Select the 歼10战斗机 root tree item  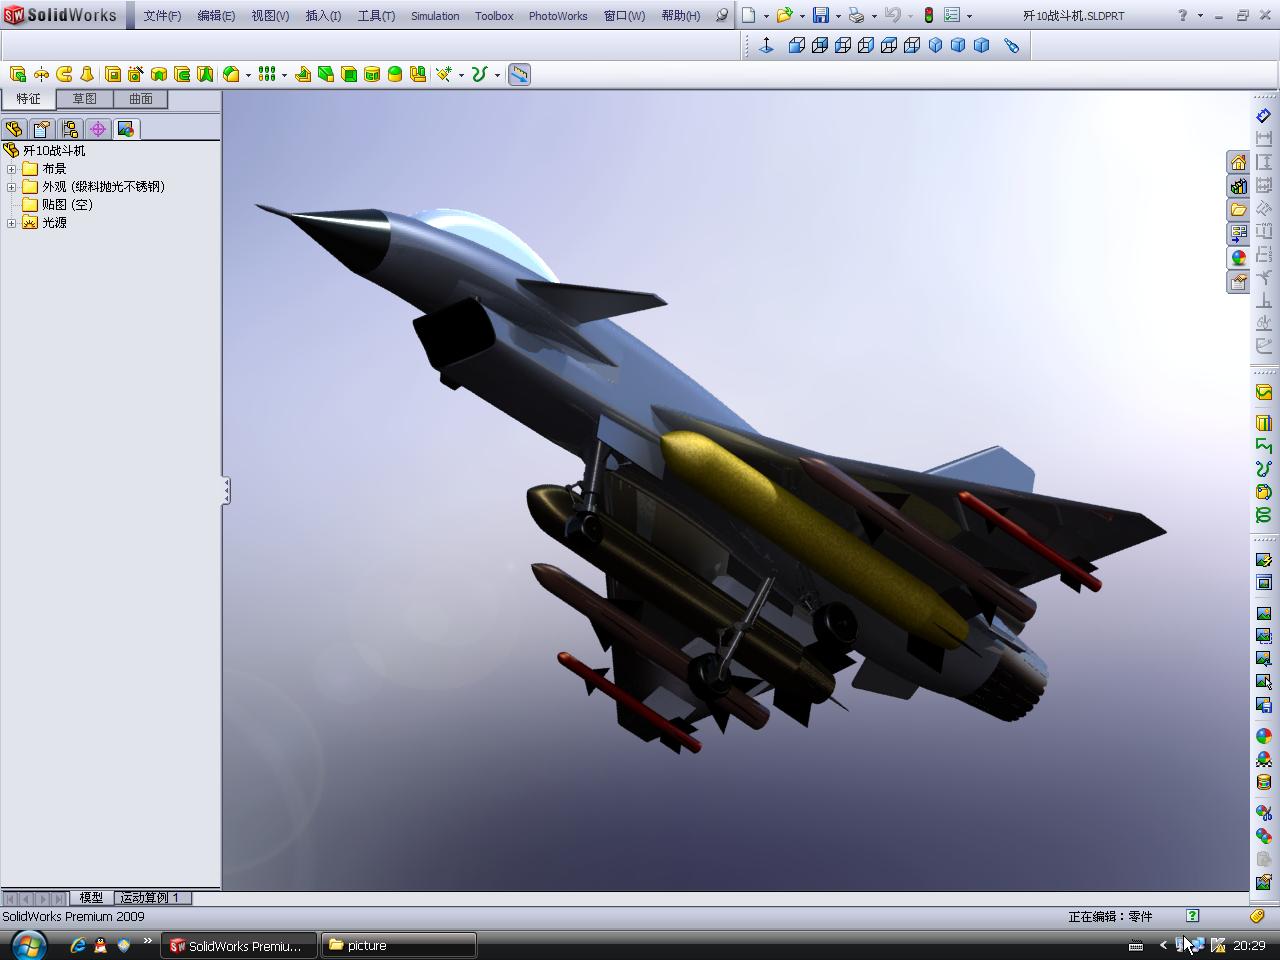pyautogui.click(x=45, y=151)
